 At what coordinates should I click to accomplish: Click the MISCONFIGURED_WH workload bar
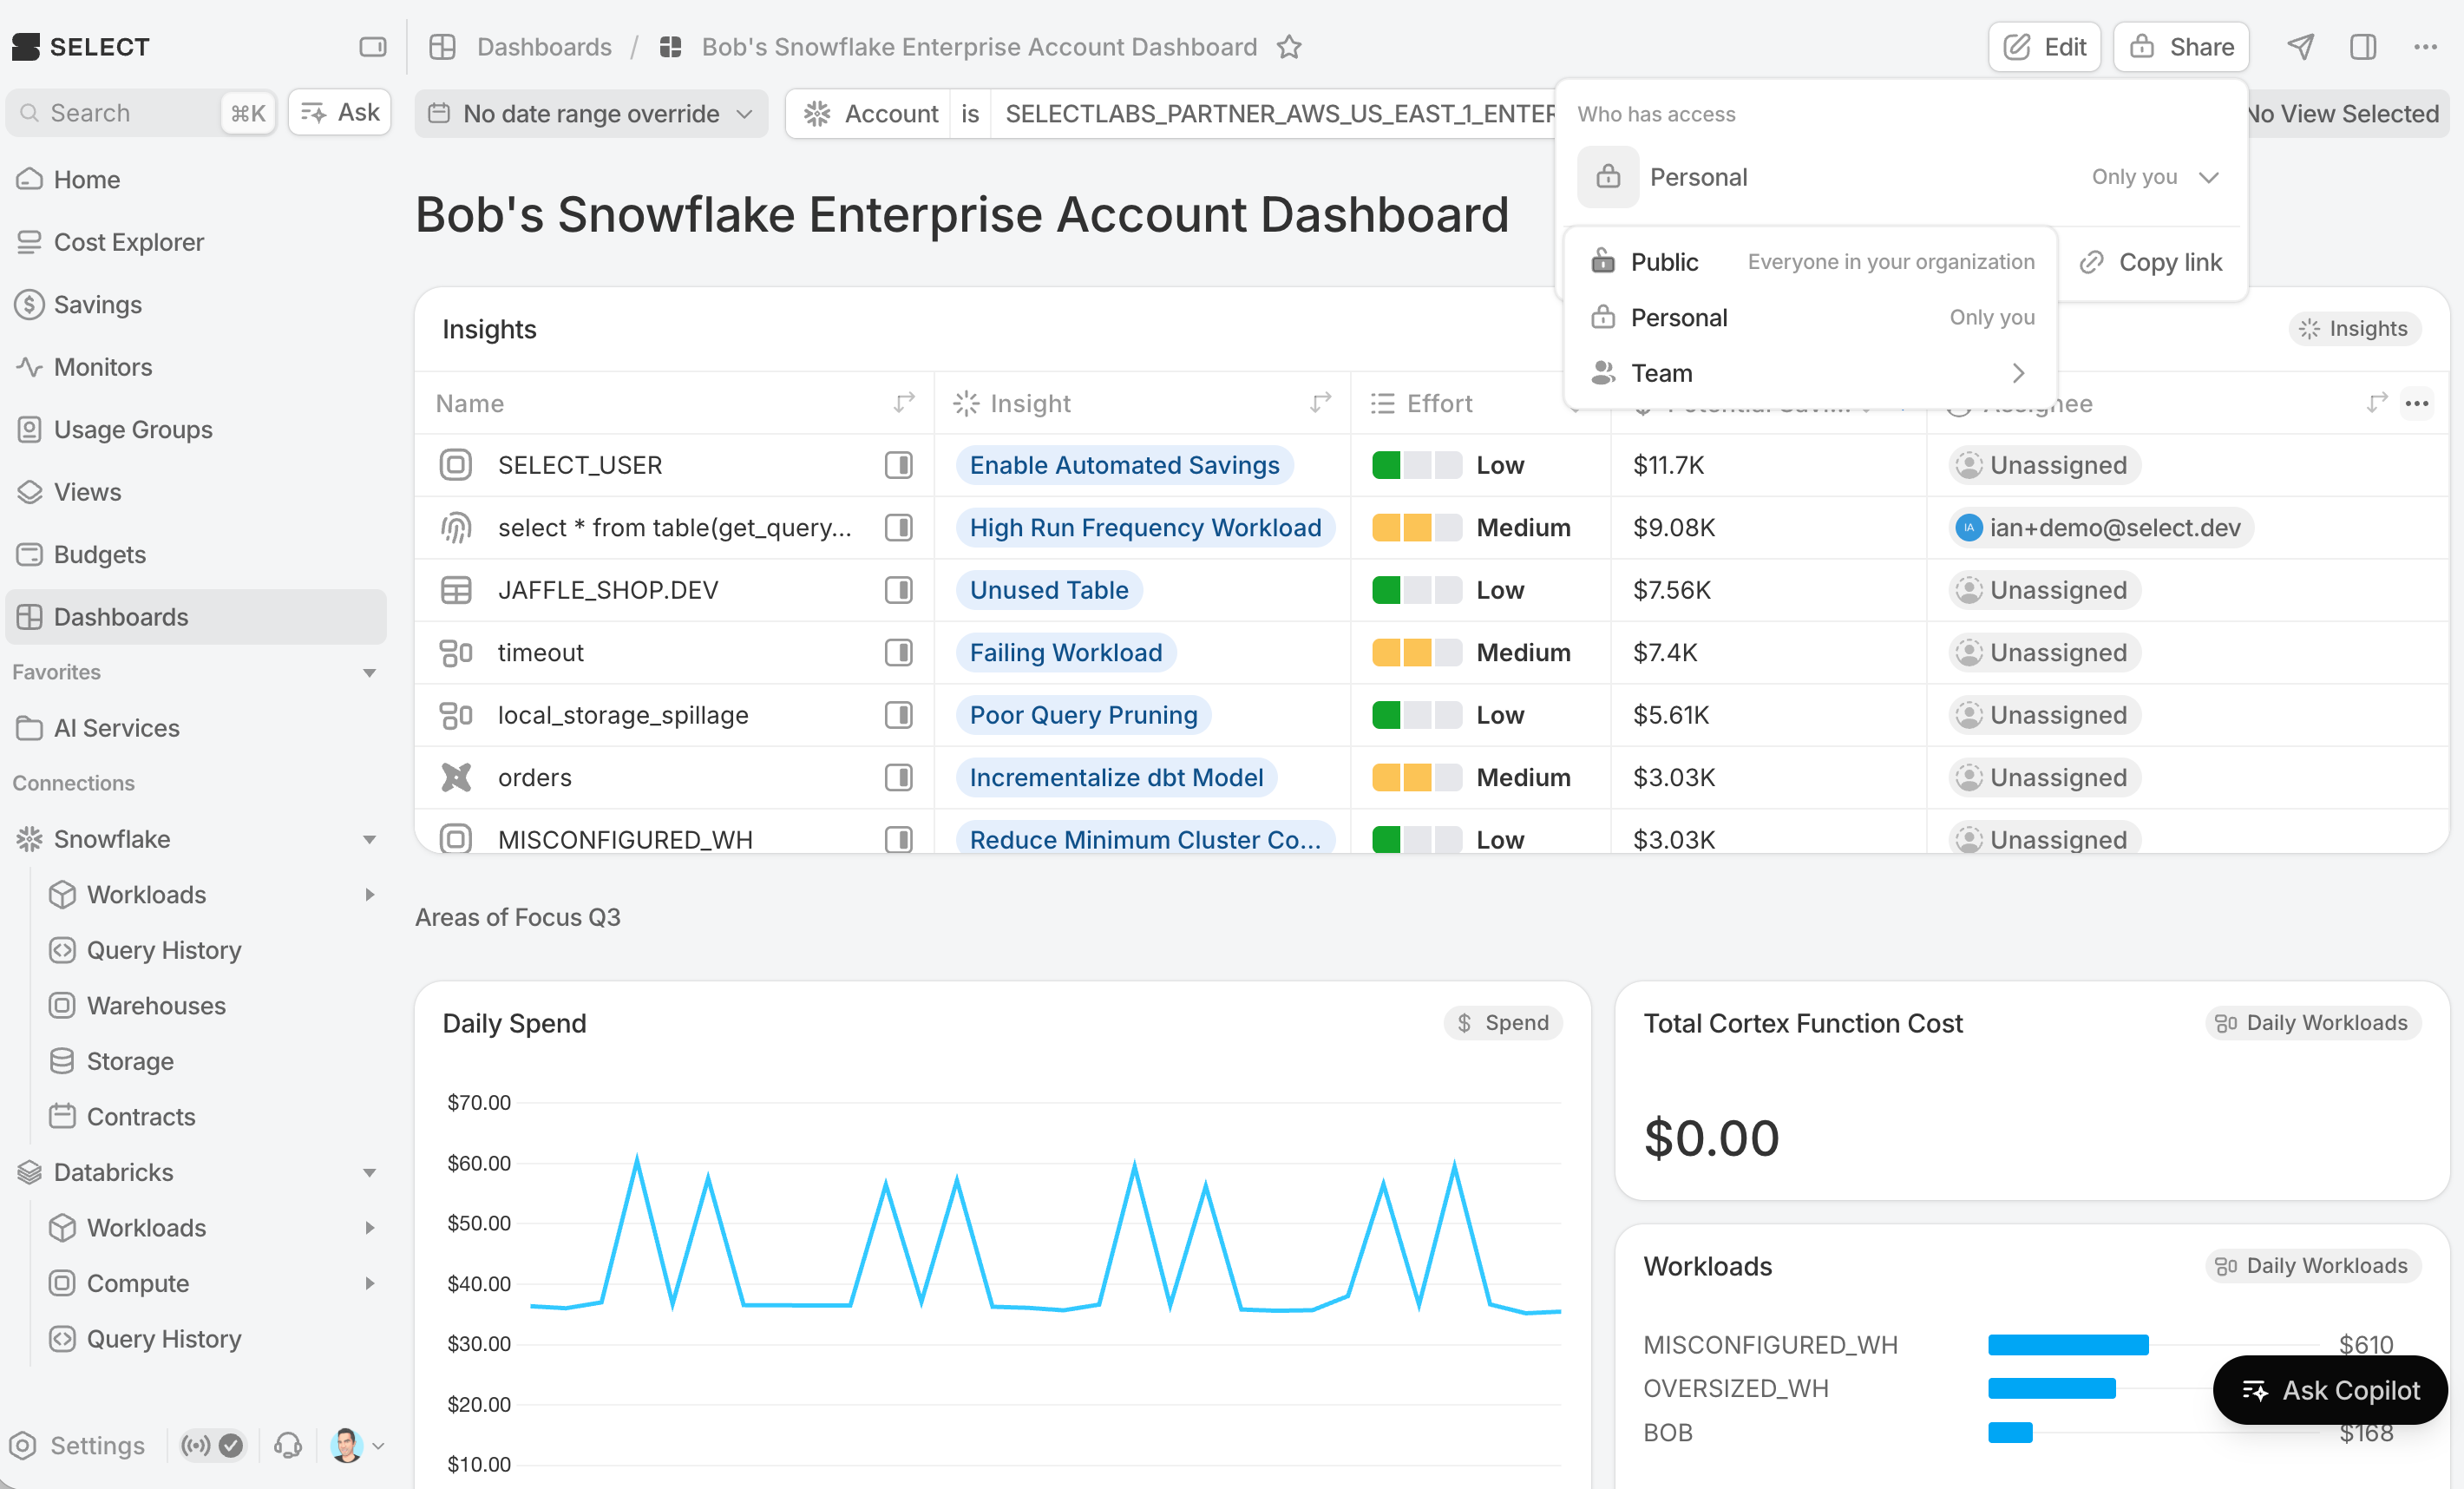[2068, 1344]
